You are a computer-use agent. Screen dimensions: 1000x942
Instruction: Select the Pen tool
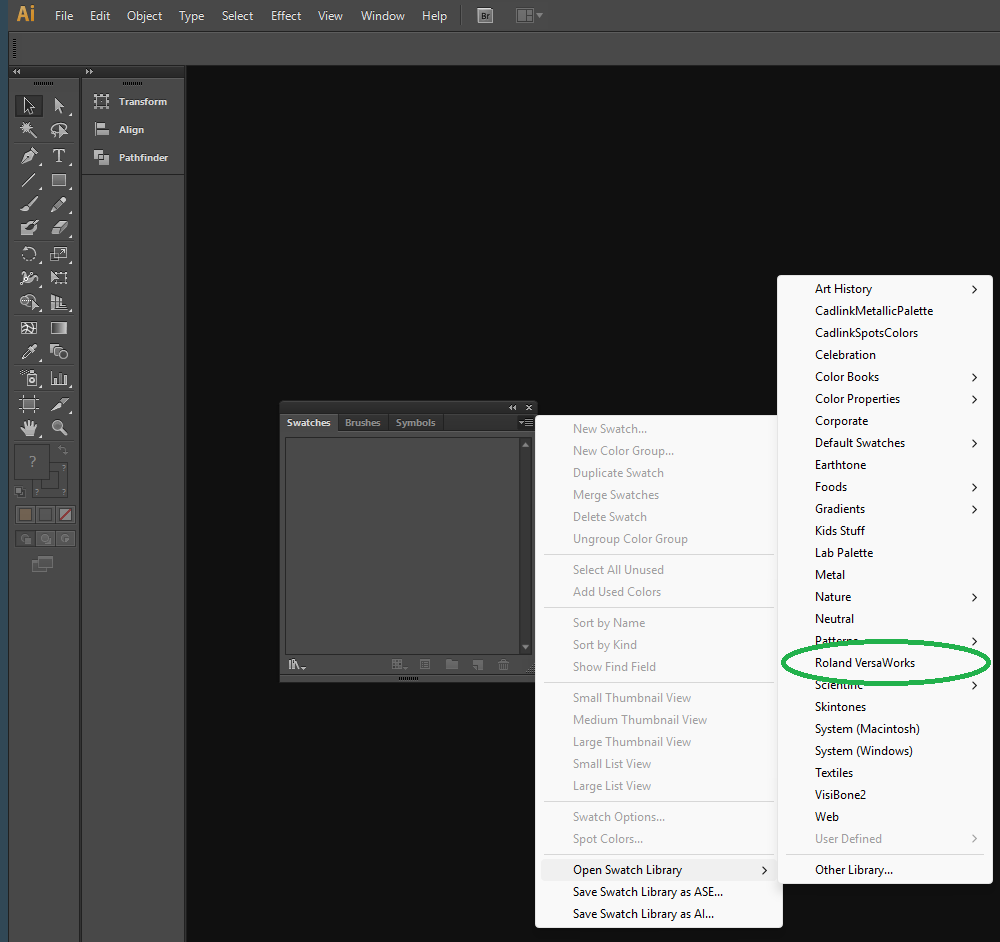point(29,155)
